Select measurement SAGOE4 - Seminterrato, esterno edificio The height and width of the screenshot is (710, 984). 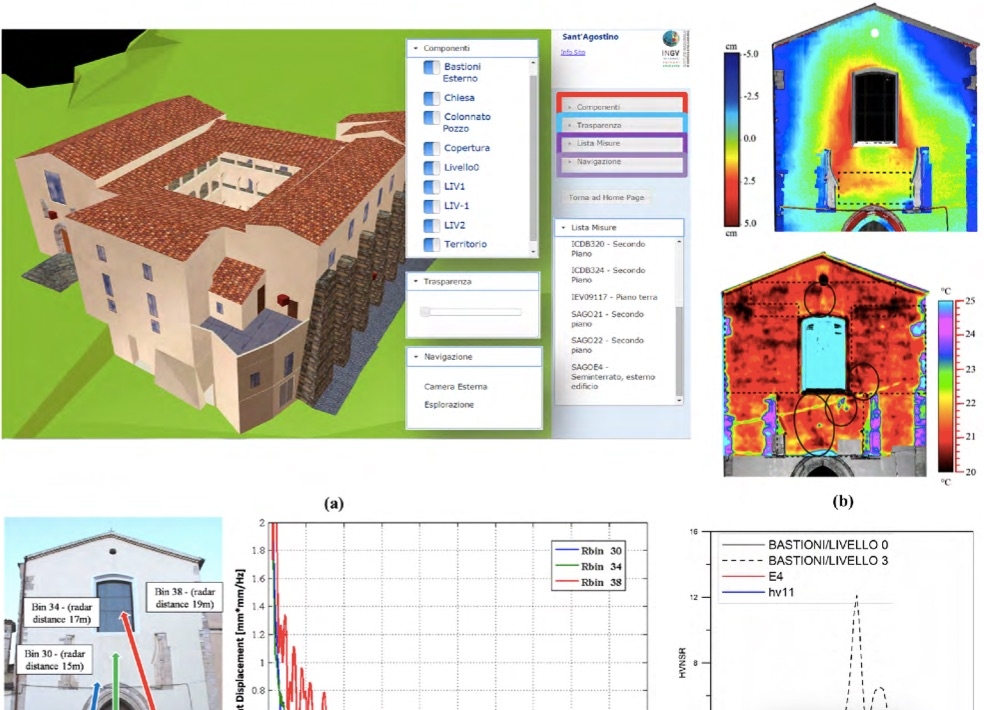[x=613, y=377]
